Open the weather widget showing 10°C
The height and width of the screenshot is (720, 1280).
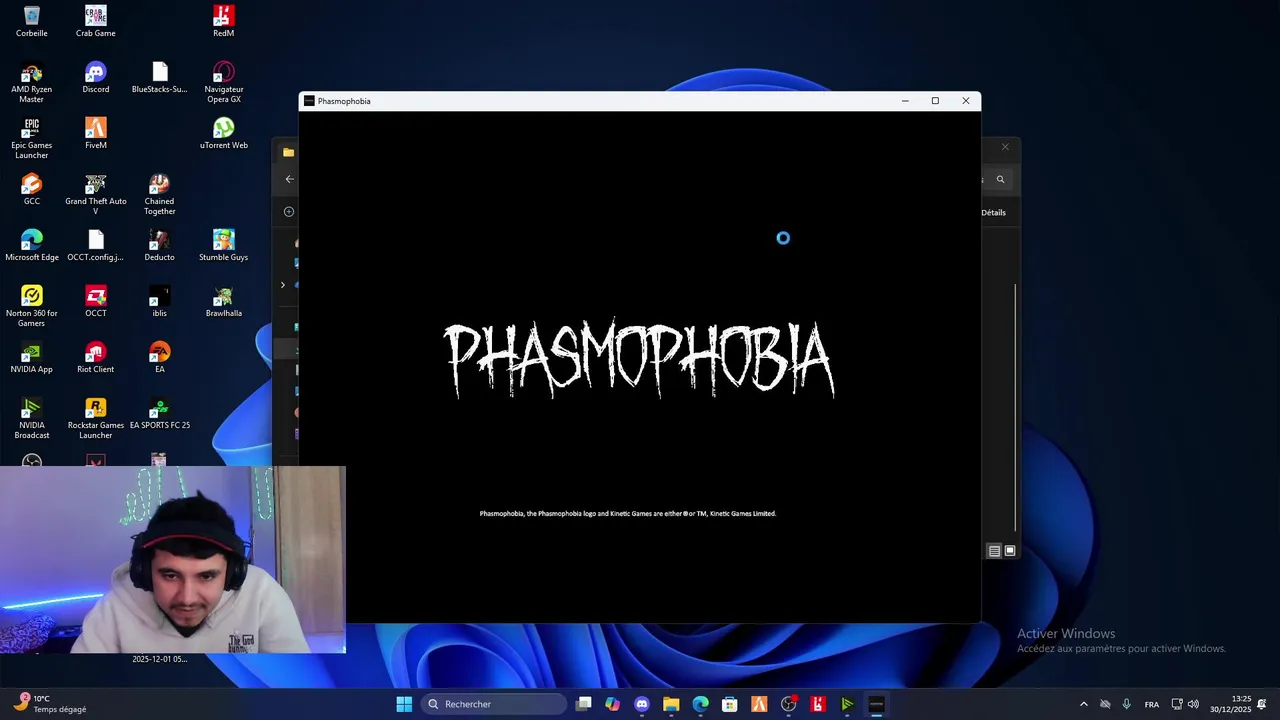(50, 704)
